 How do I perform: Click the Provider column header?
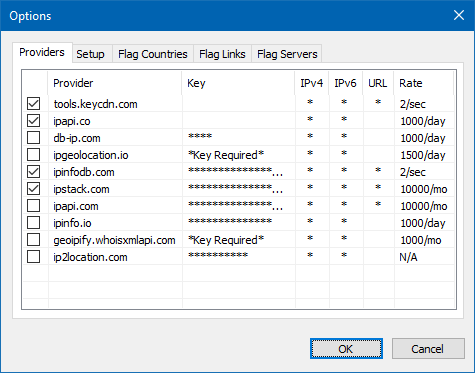(x=115, y=83)
